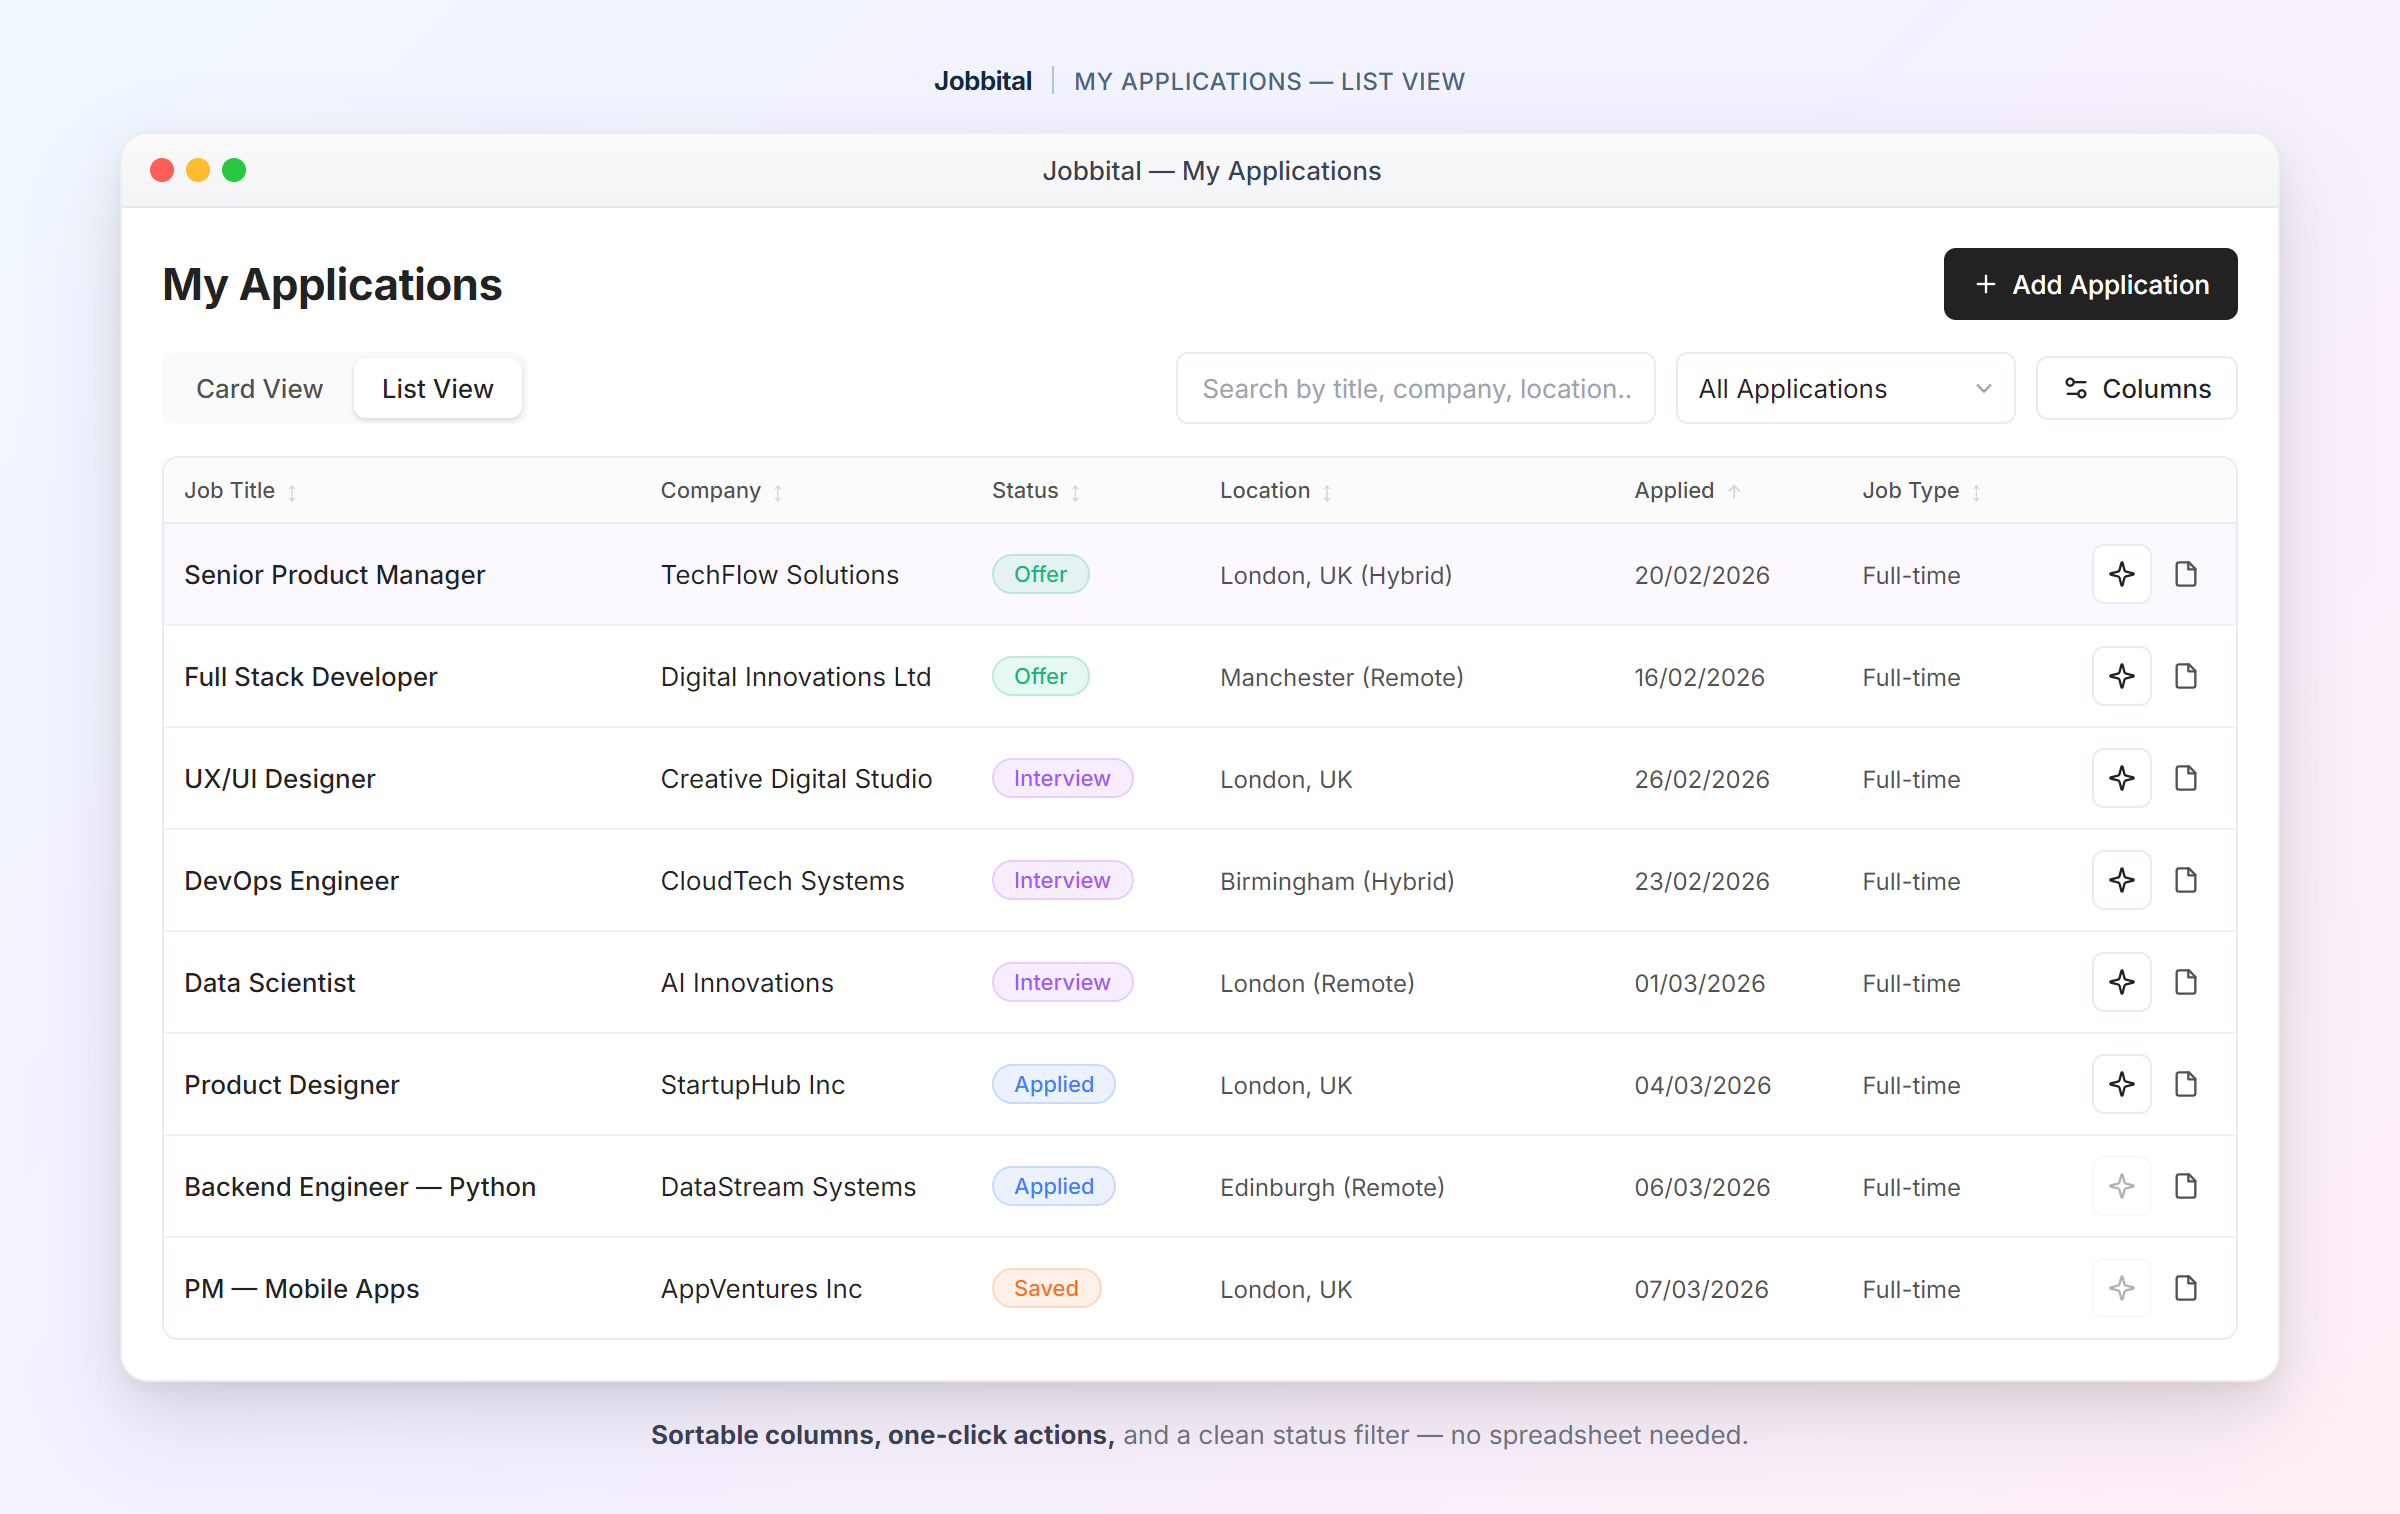
Task: Click the sparkle icon on DevOps Engineer row
Action: point(2122,880)
